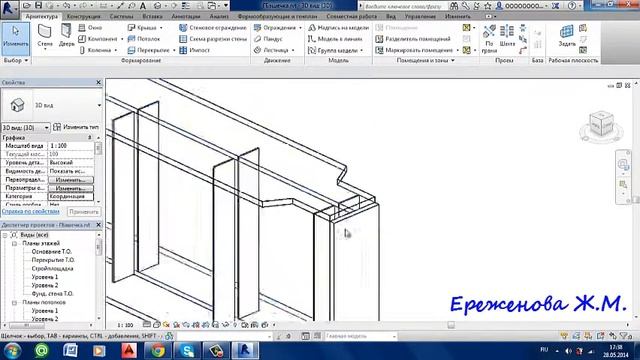This screenshot has height=360, width=640.
Task: Pick the Дверь door tool
Action: pos(67,36)
